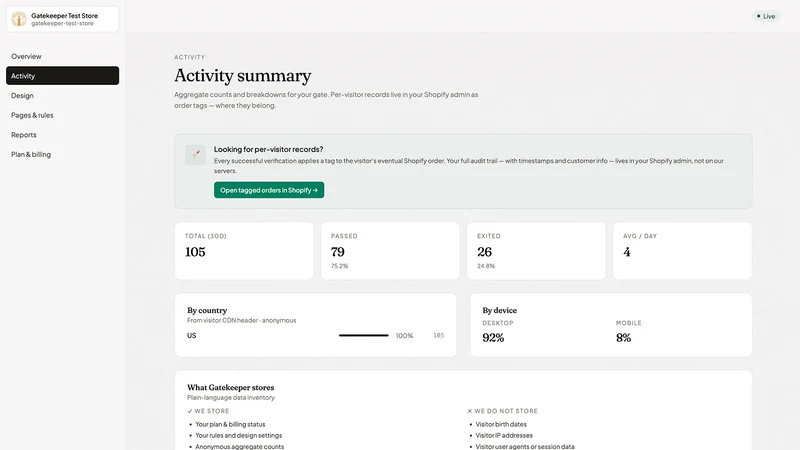Viewport: 800px width, 450px height.
Task: Click the US country progress bar
Action: click(364, 335)
